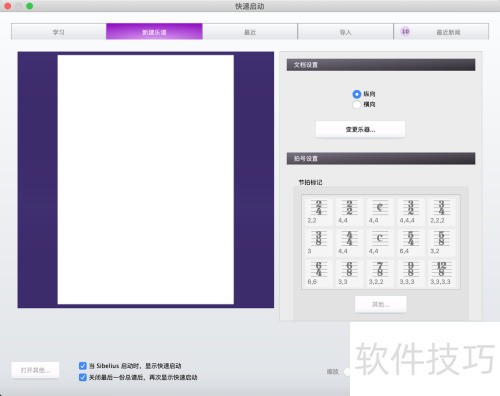The height and width of the screenshot is (396, 500).
Task: Open the Recent tab
Action: tap(250, 32)
